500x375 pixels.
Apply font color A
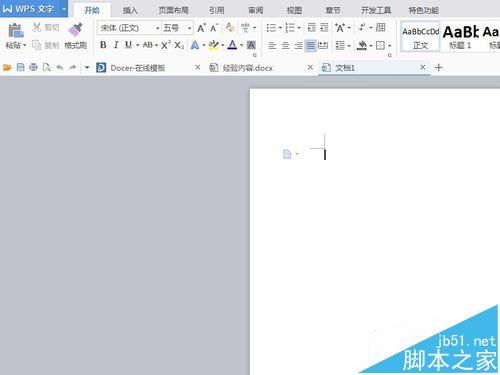point(232,45)
